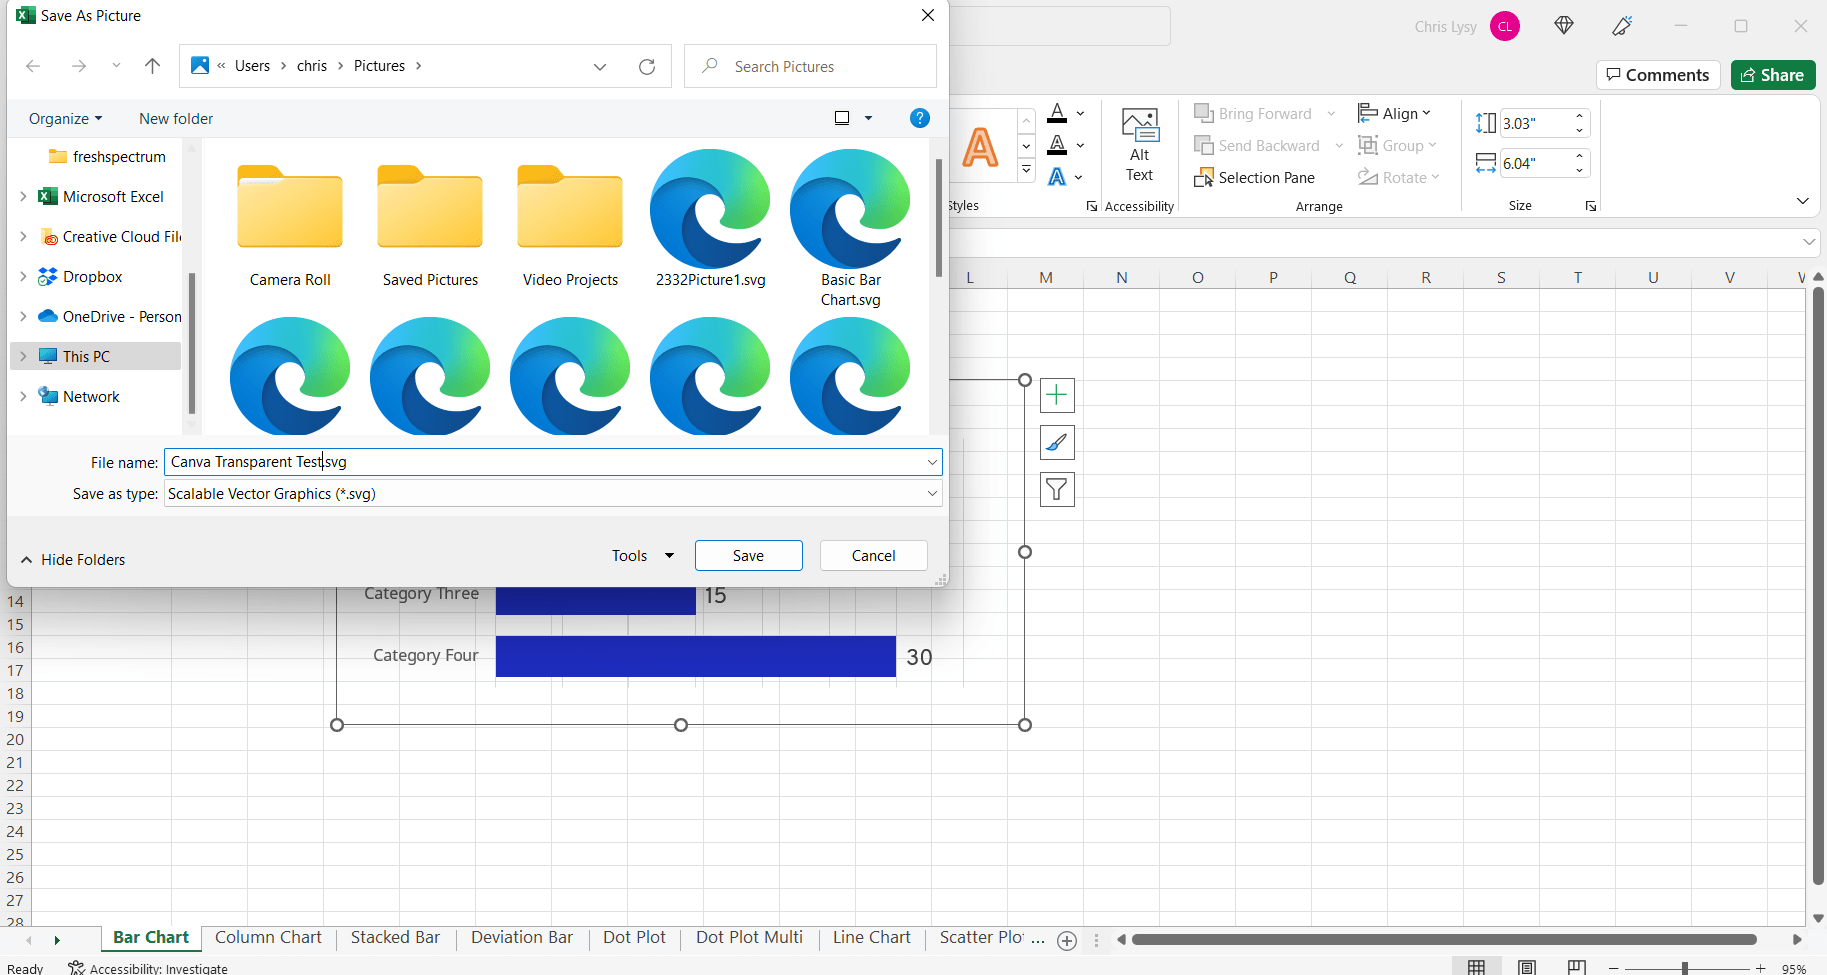This screenshot has height=975, width=1827.
Task: Increase the shape height value
Action: pos(1580,116)
